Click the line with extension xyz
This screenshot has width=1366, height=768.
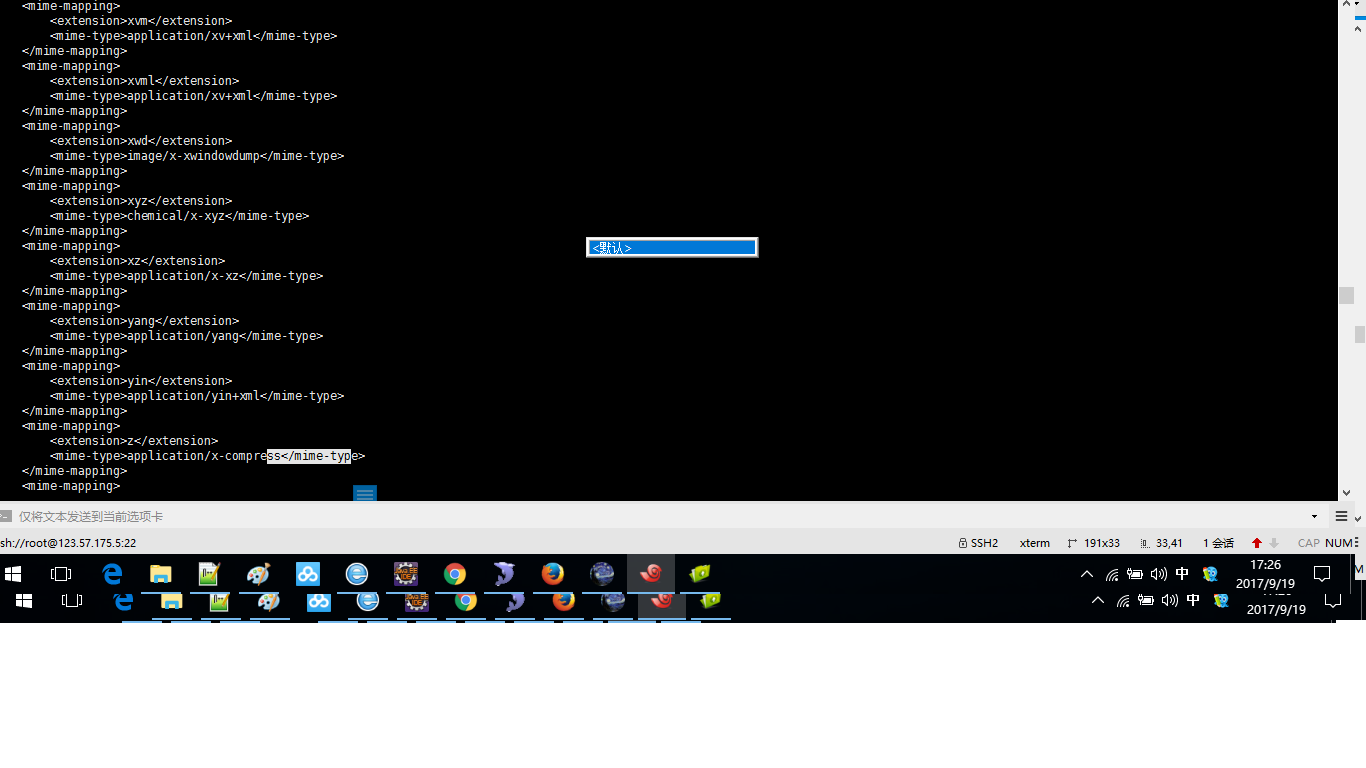point(141,201)
